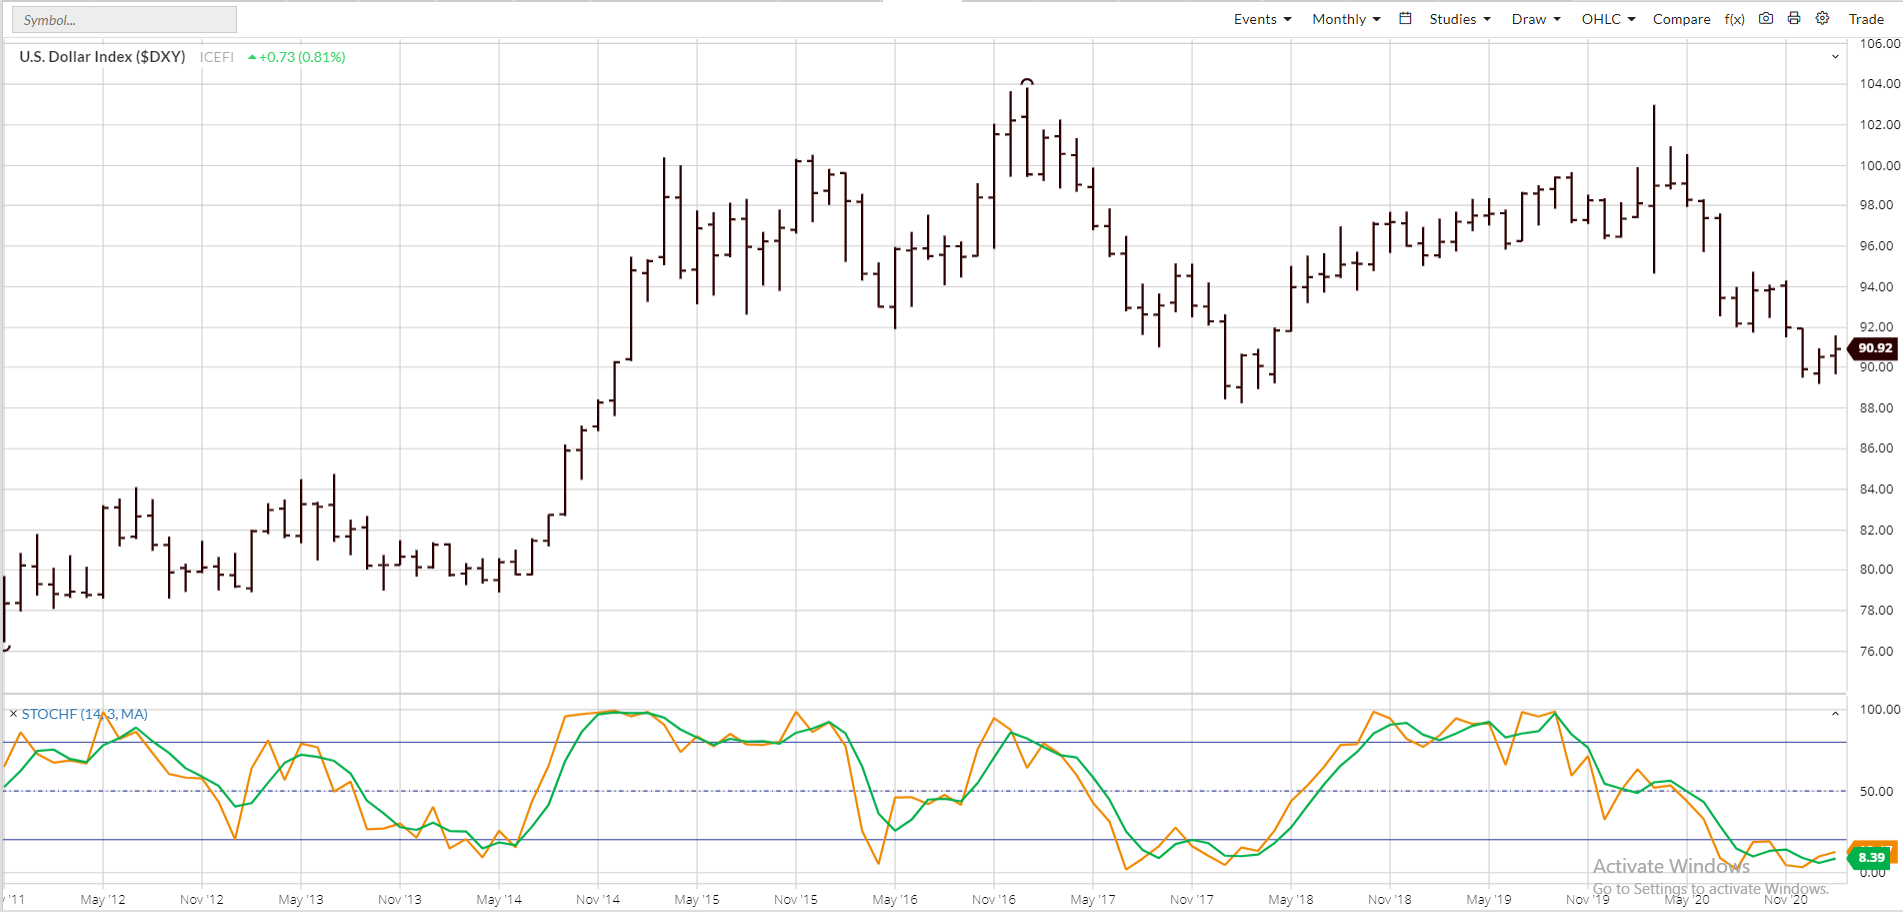The width and height of the screenshot is (1903, 912).
Task: Click the 90.92 current price marker
Action: [1873, 348]
